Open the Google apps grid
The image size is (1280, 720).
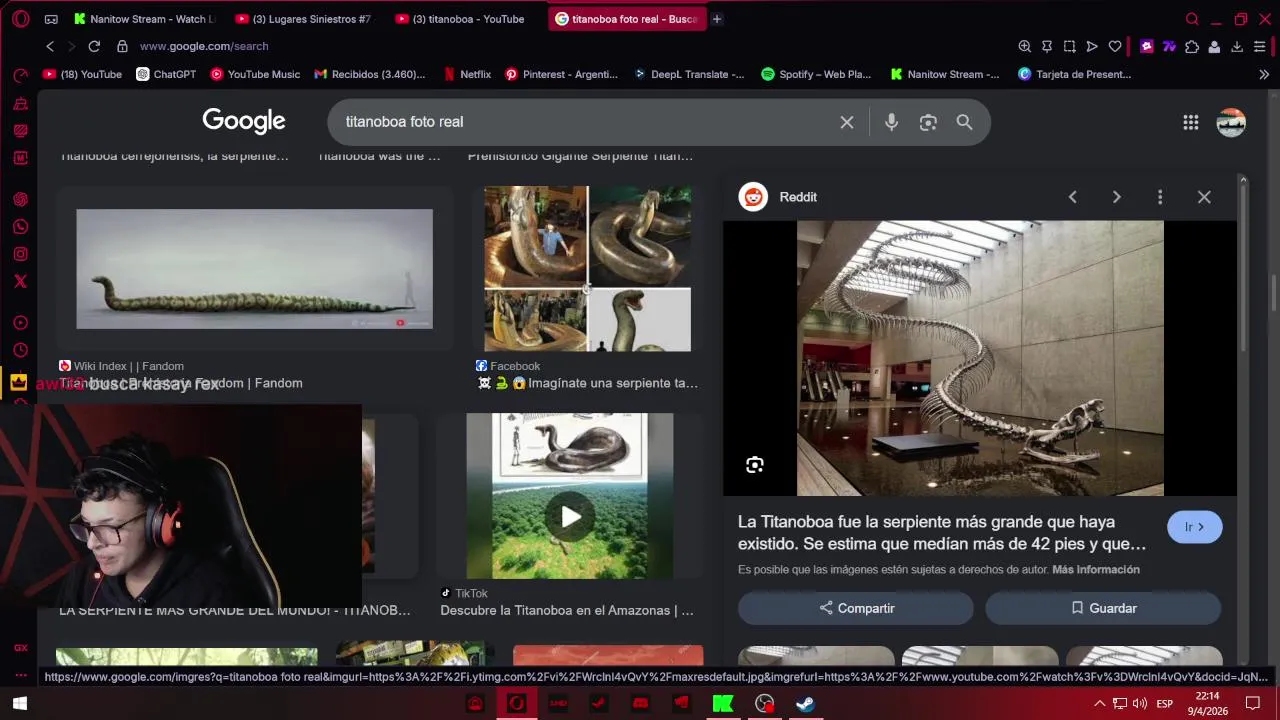(1190, 122)
